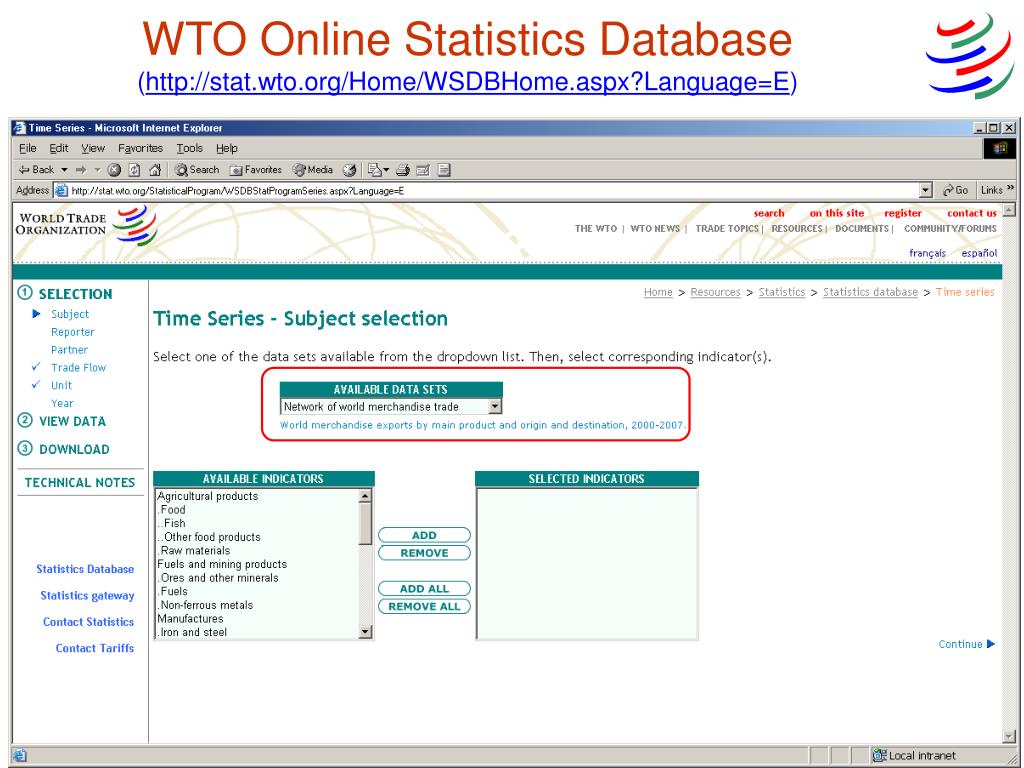The height and width of the screenshot is (768, 1024).
Task: Select Agricultural products in Available Indicators
Action: click(x=208, y=496)
